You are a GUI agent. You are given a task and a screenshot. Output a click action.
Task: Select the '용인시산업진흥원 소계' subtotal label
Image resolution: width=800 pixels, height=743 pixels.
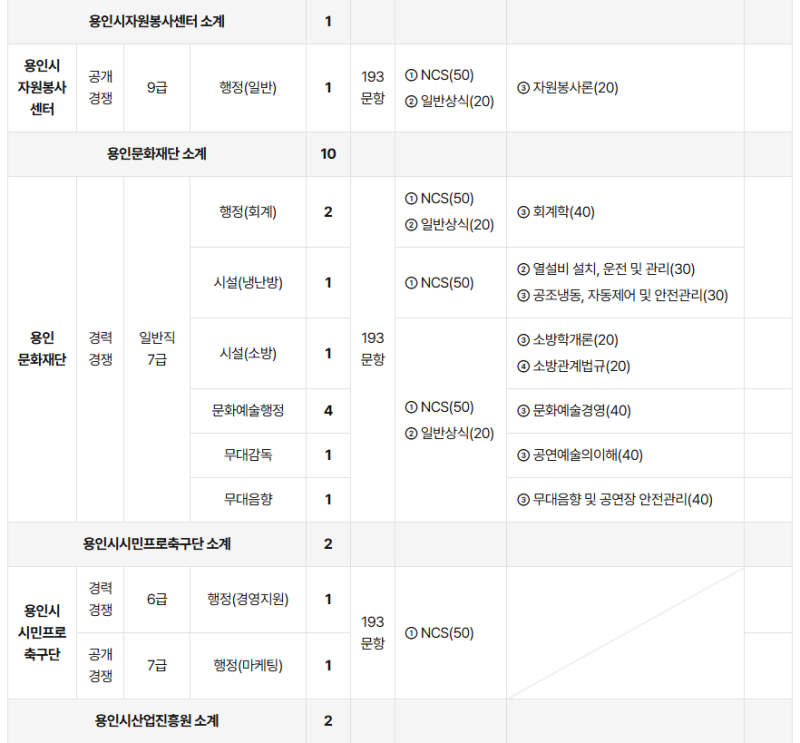tap(157, 721)
